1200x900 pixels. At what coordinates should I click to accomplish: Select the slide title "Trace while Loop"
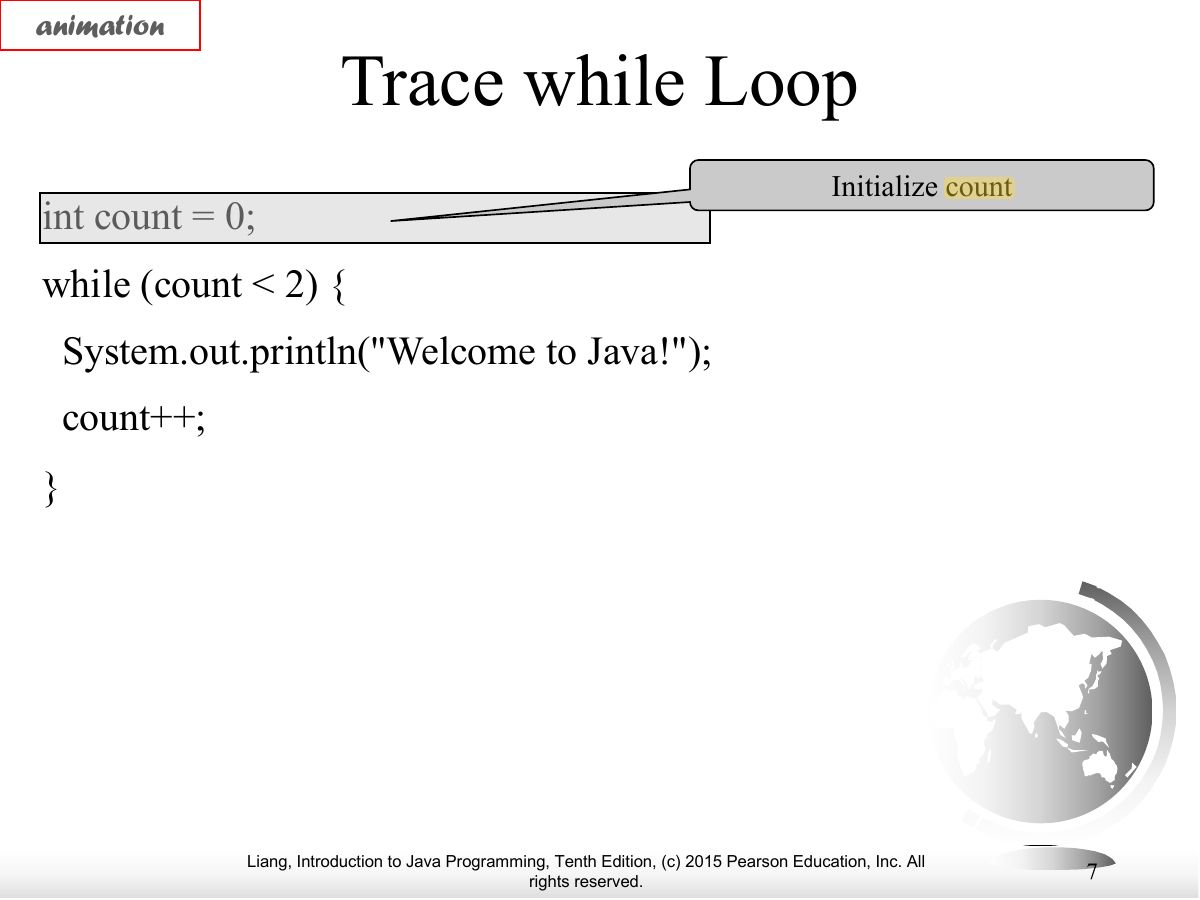point(600,82)
